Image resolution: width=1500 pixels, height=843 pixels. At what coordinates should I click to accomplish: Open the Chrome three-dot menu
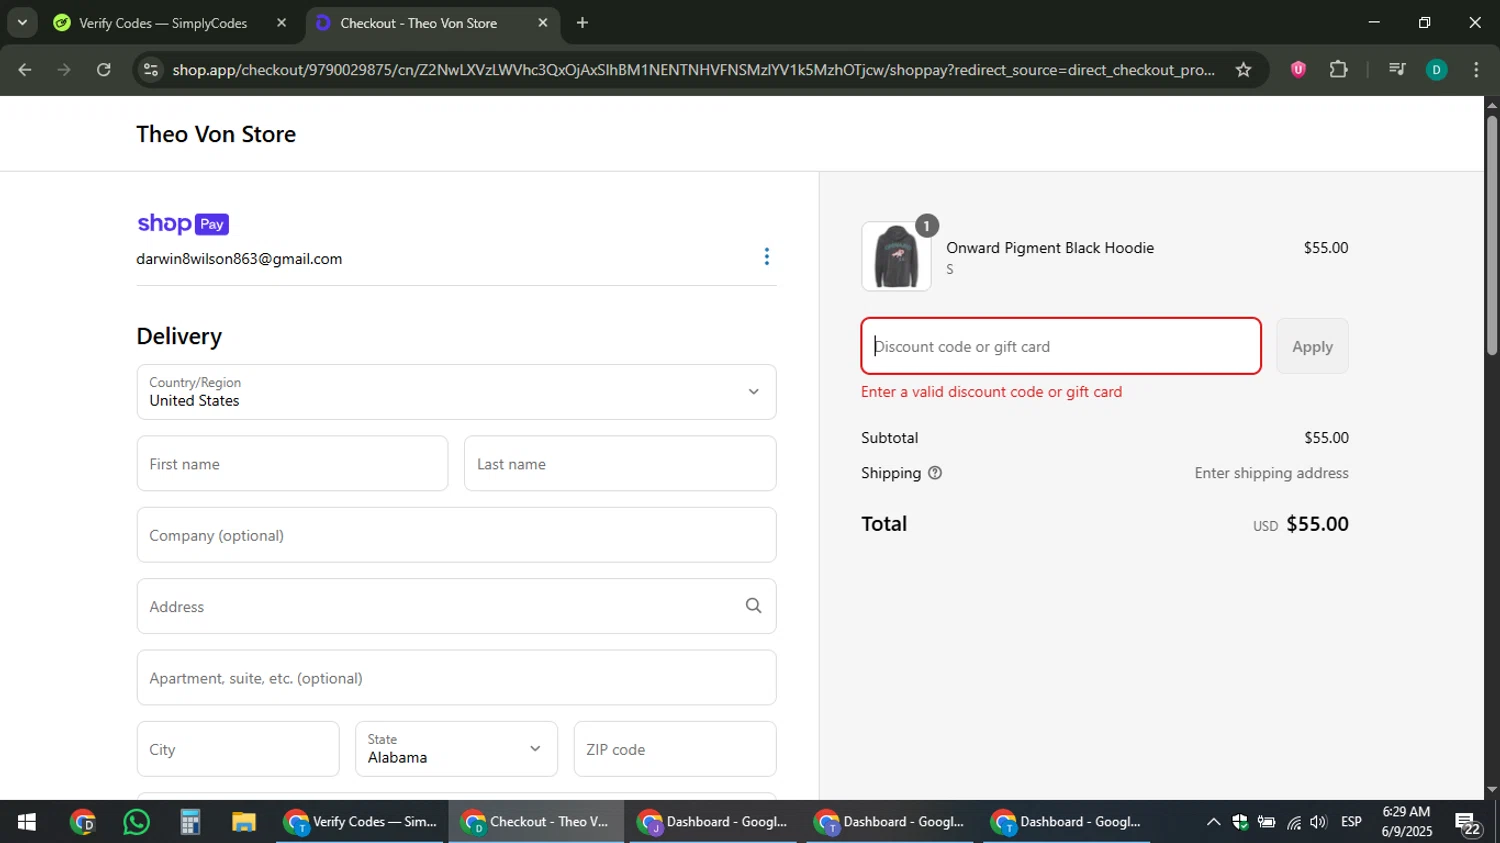click(x=1476, y=70)
